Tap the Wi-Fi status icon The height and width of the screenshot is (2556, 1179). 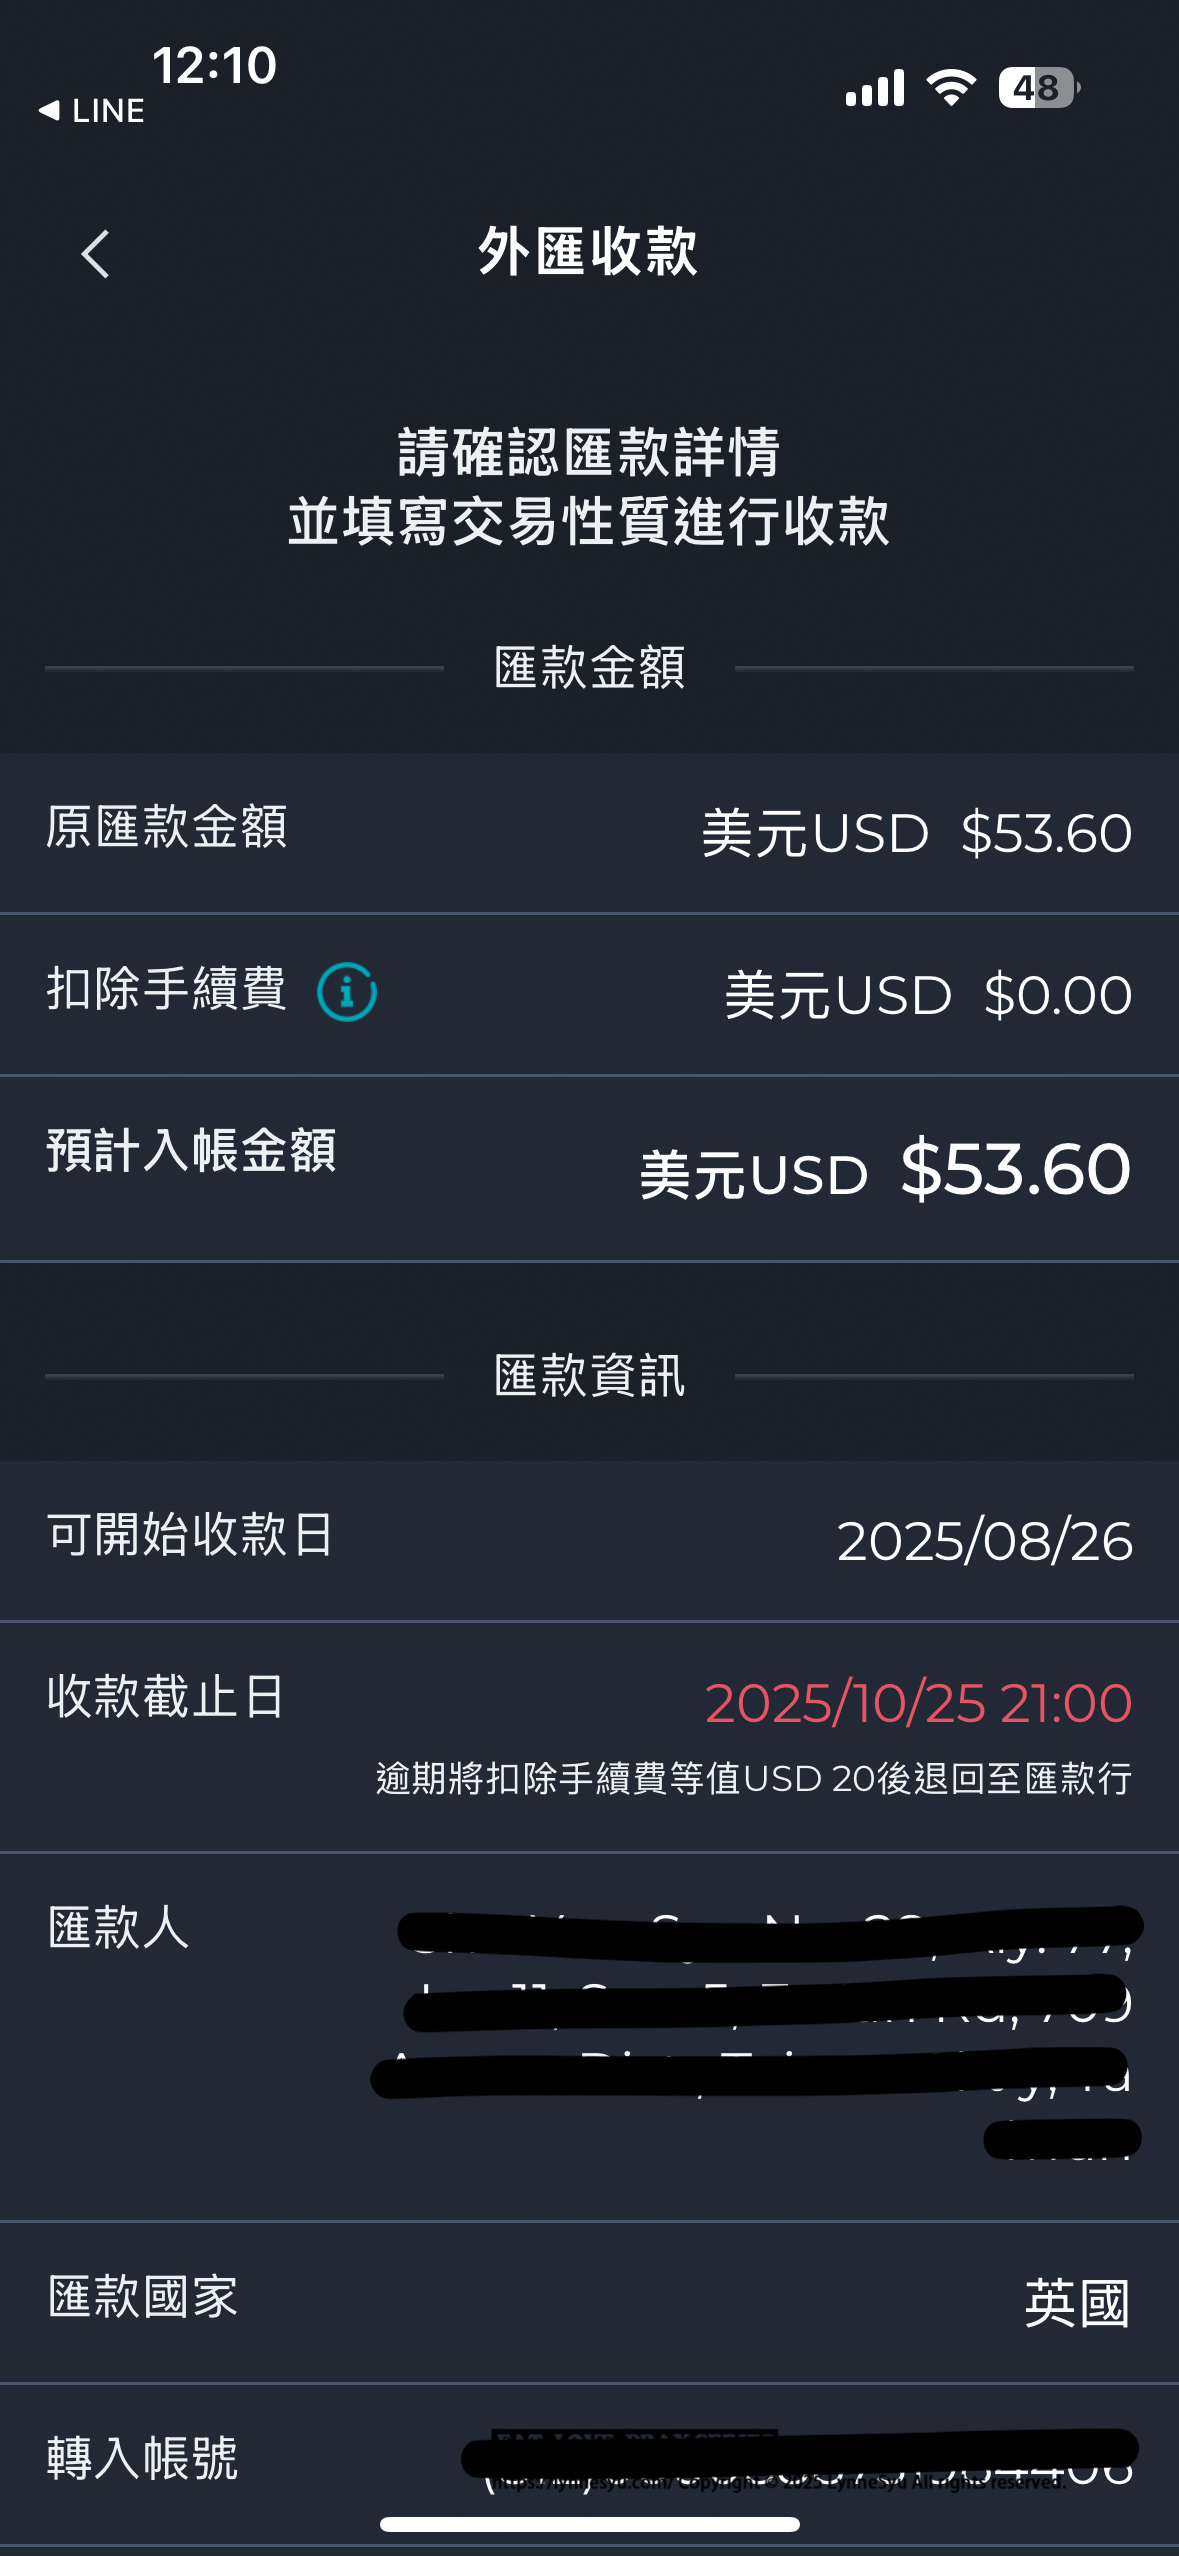(x=950, y=88)
